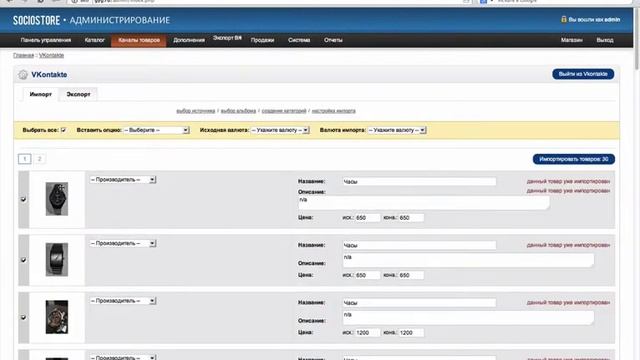Open the 'Экспорт ВЯ' menu
Image resolution: width=640 pixels, height=360 pixels.
pos(227,38)
